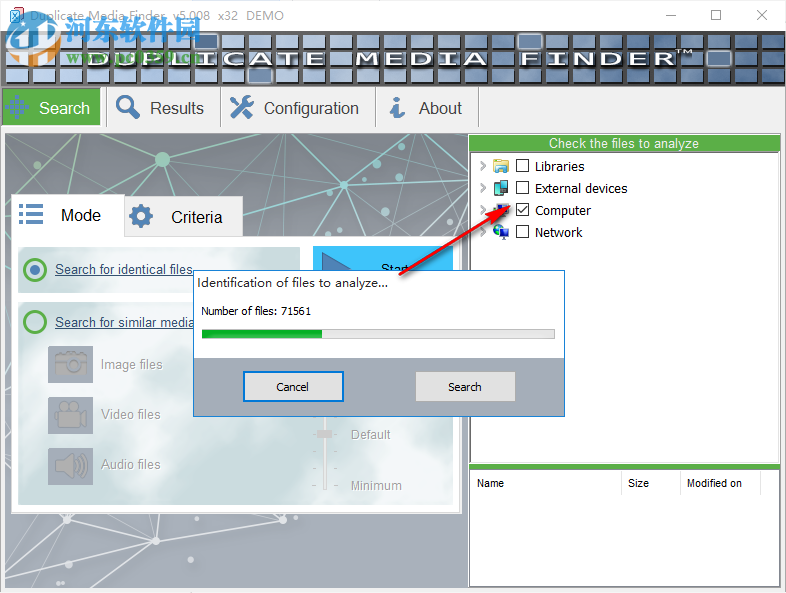
Task: Click the file identification progress bar
Action: pyautogui.click(x=378, y=334)
